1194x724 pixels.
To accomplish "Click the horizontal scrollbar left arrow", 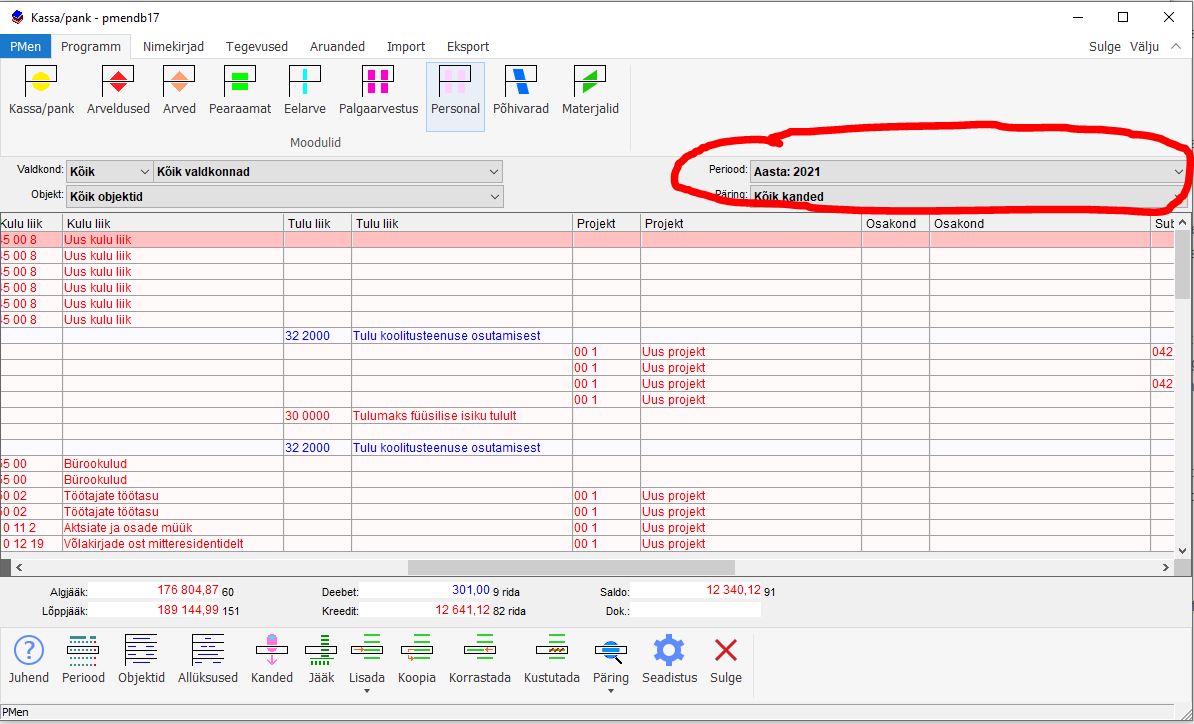I will (19, 567).
